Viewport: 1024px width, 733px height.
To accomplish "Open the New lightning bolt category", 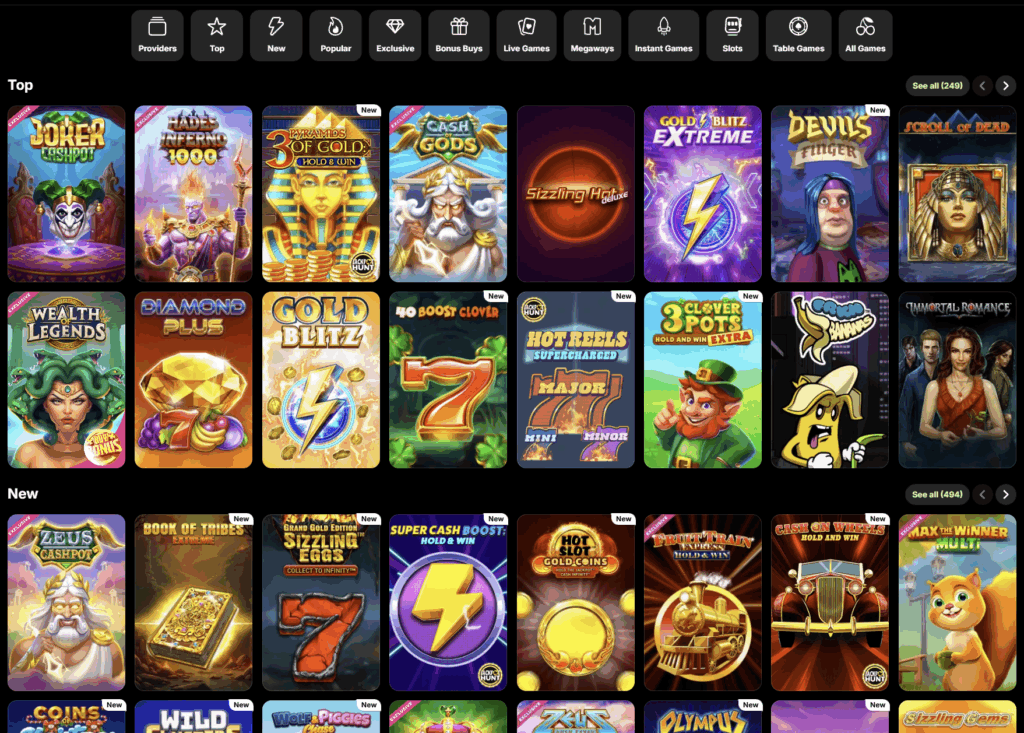I will coord(276,35).
